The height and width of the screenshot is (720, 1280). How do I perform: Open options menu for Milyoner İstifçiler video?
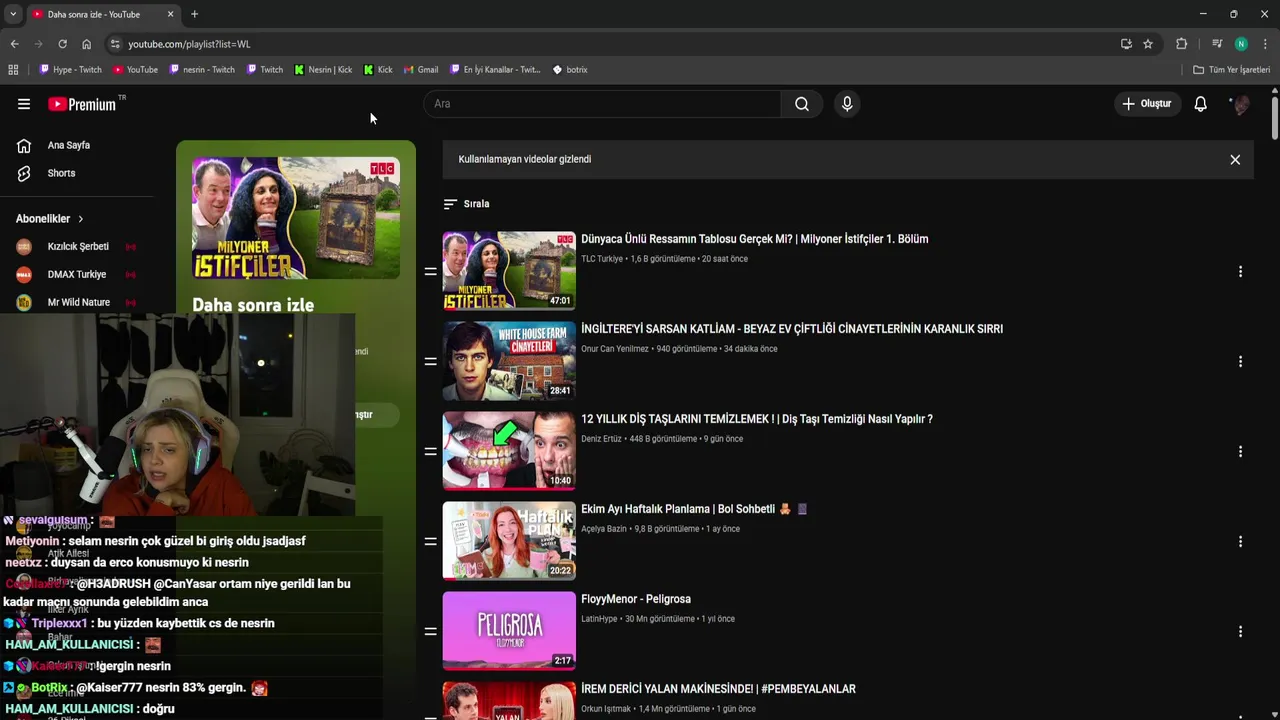tap(1240, 272)
